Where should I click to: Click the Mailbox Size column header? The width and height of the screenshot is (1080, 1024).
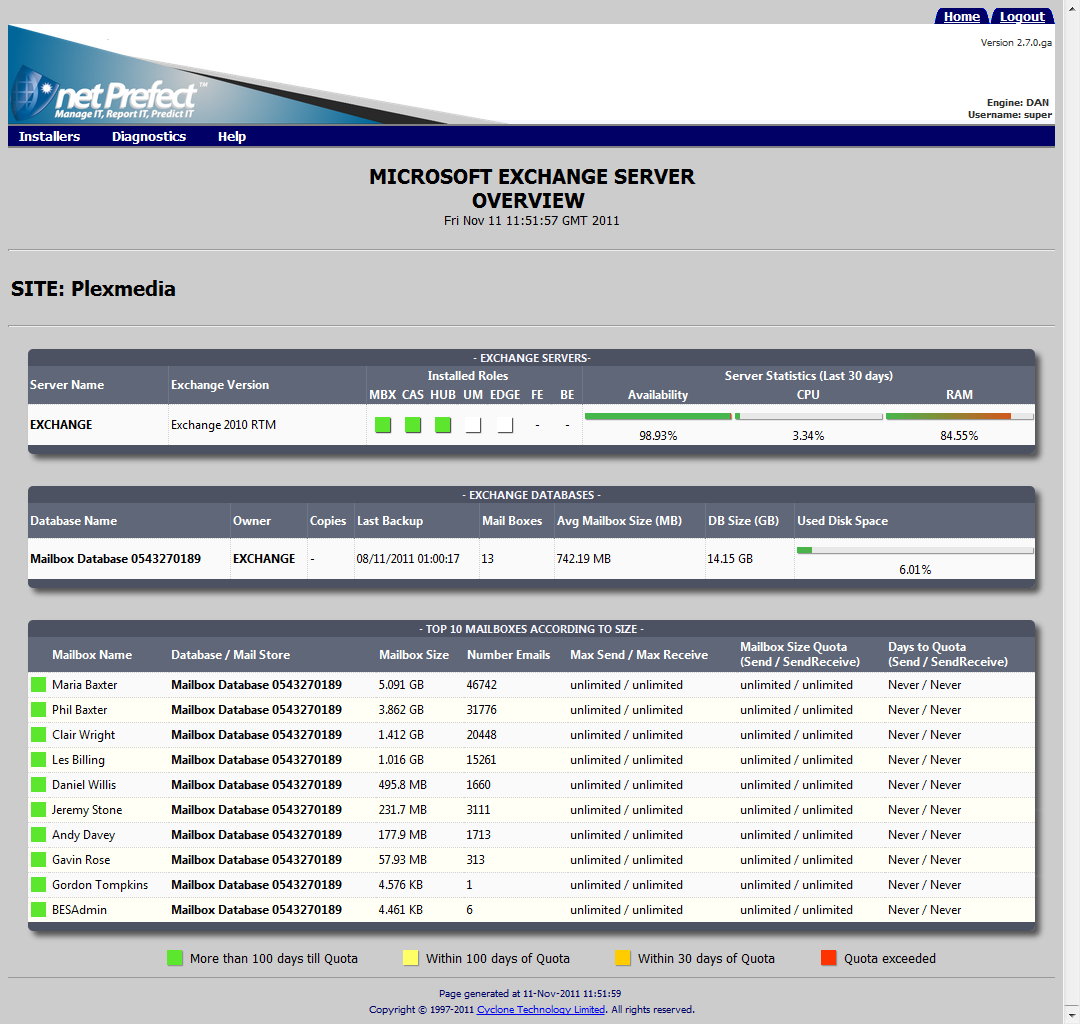click(x=414, y=655)
